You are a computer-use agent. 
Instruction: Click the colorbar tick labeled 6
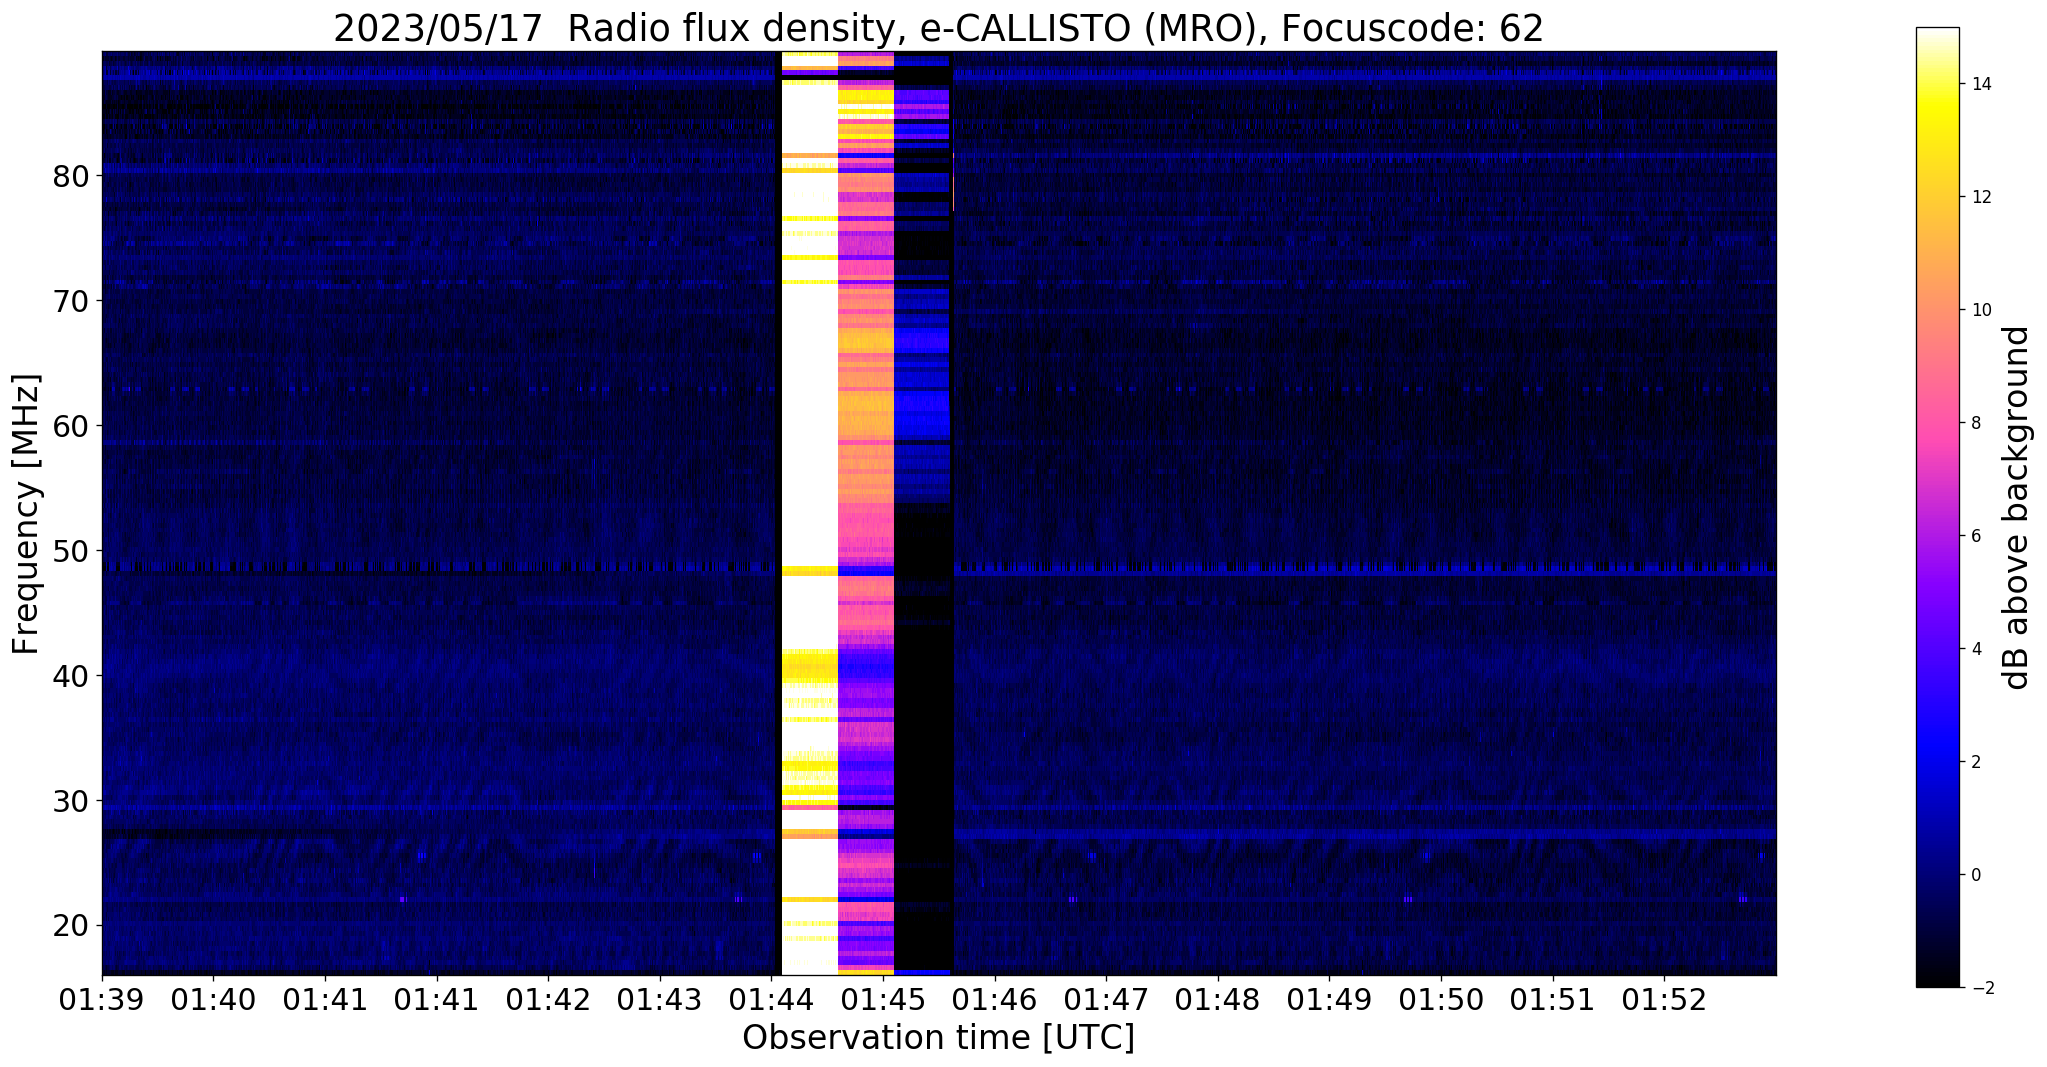pos(1974,536)
